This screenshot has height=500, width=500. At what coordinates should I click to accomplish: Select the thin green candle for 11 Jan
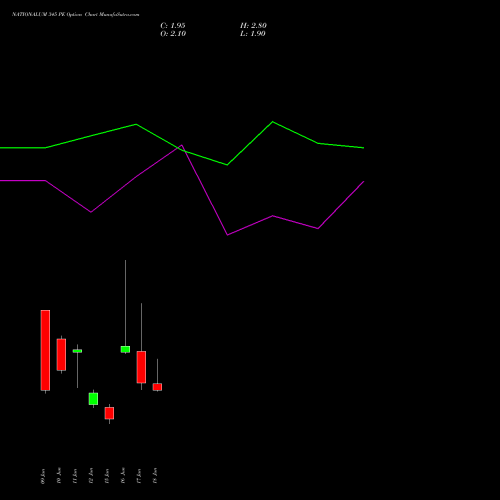pos(77,351)
